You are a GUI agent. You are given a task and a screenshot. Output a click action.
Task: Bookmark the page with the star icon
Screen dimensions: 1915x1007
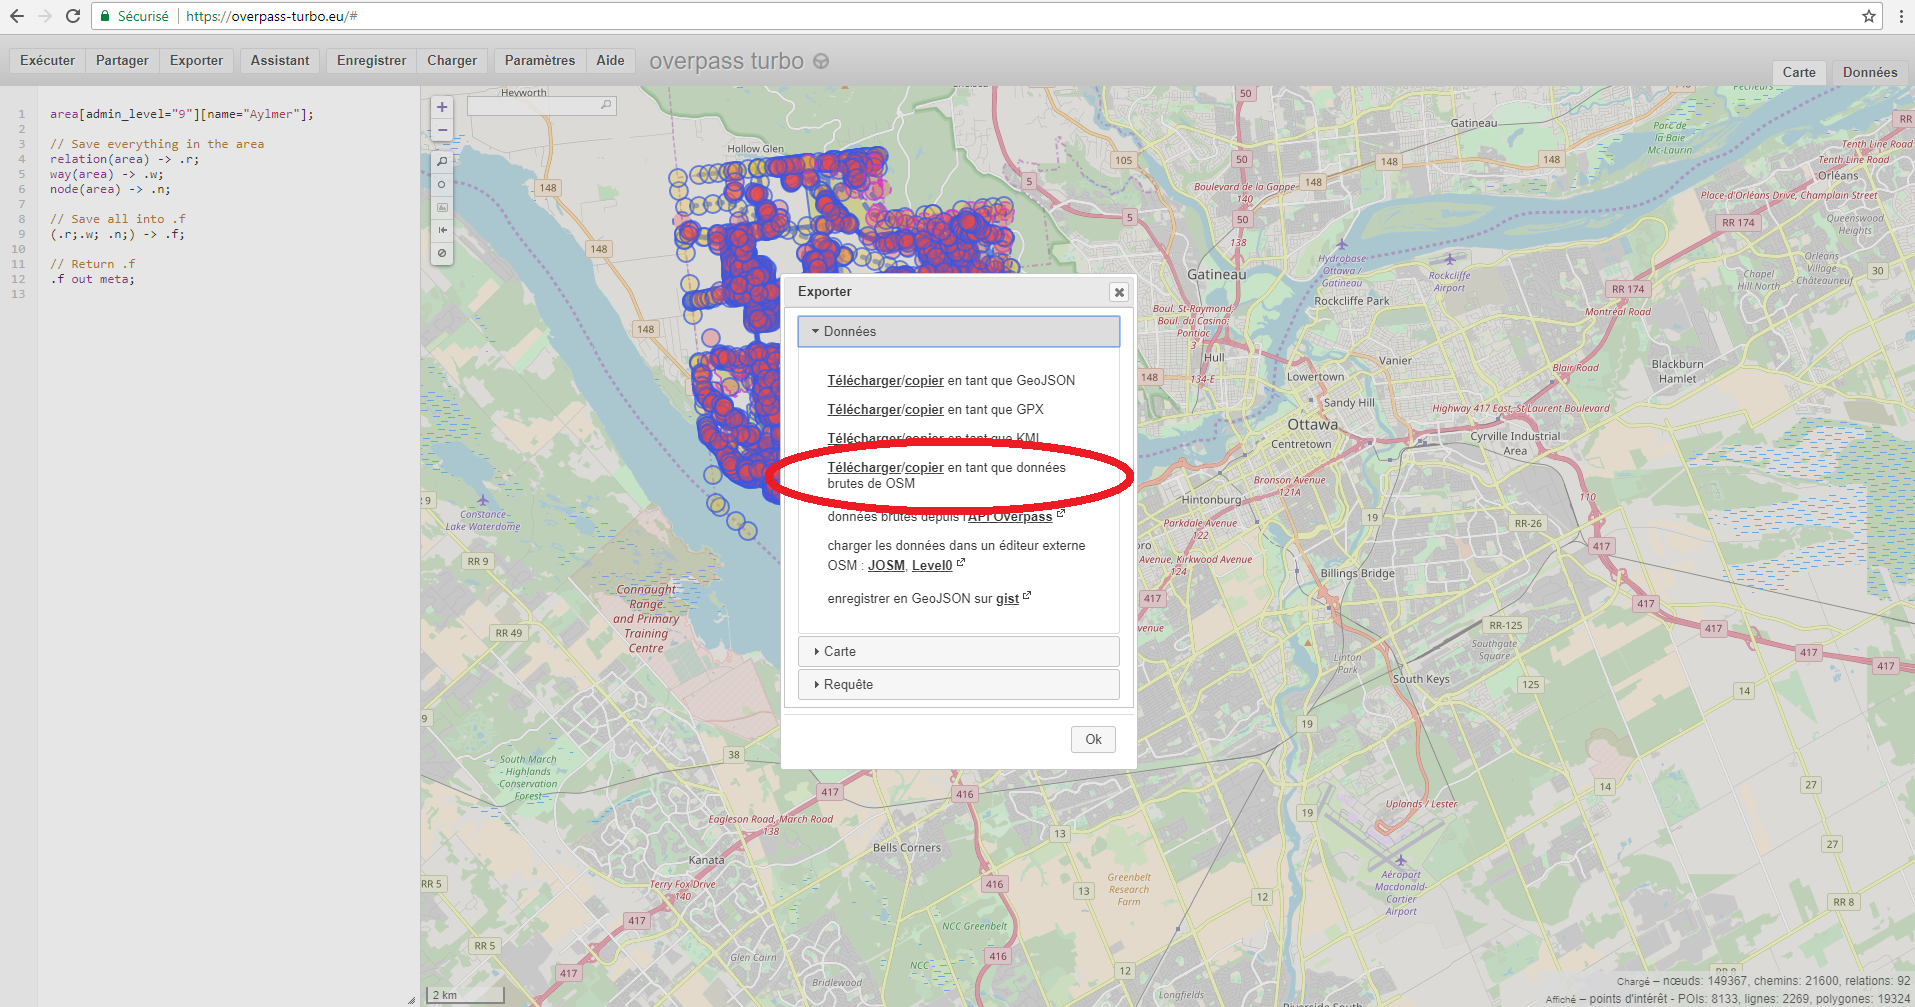pyautogui.click(x=1868, y=16)
